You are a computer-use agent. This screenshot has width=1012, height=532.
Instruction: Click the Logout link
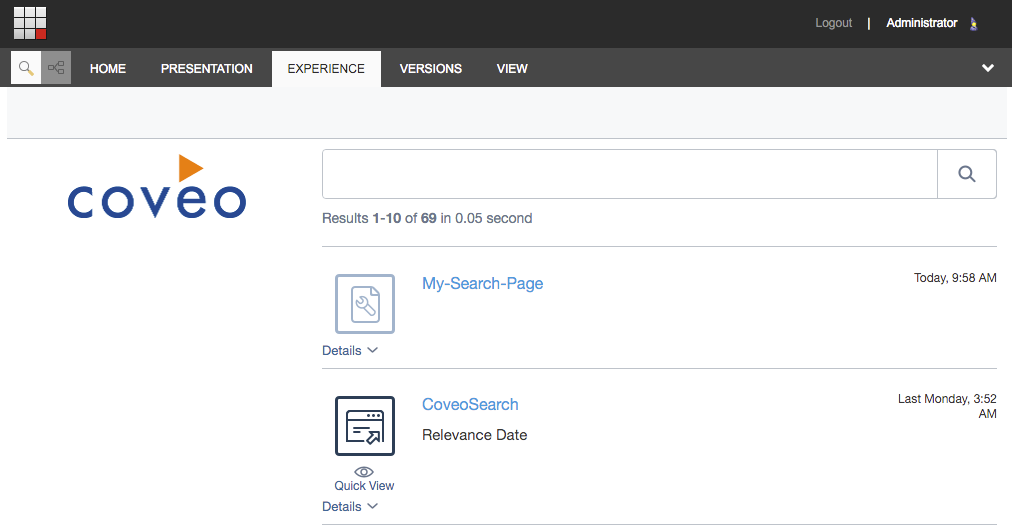click(x=833, y=23)
